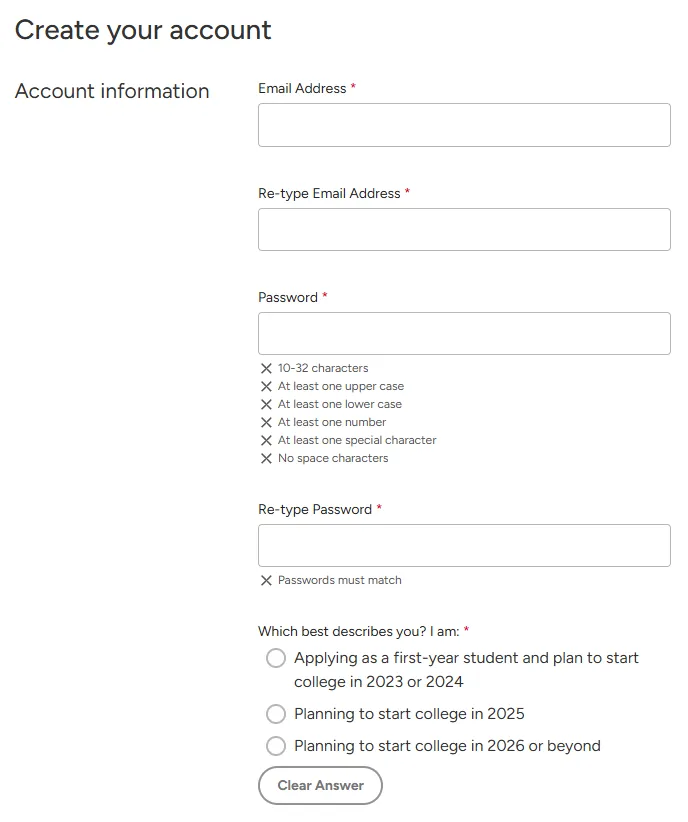The height and width of the screenshot is (822, 688).
Task: Click the X icon beside 10-32 characters
Action: (x=266, y=368)
